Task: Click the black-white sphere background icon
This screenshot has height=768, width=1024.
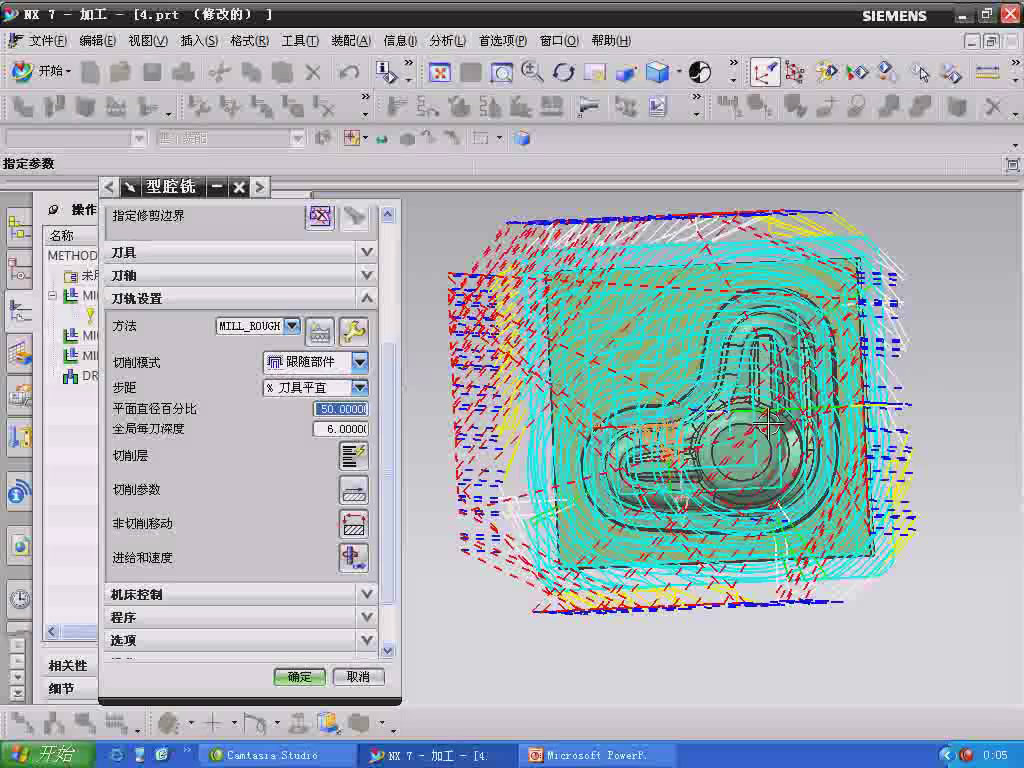Action: coord(699,72)
